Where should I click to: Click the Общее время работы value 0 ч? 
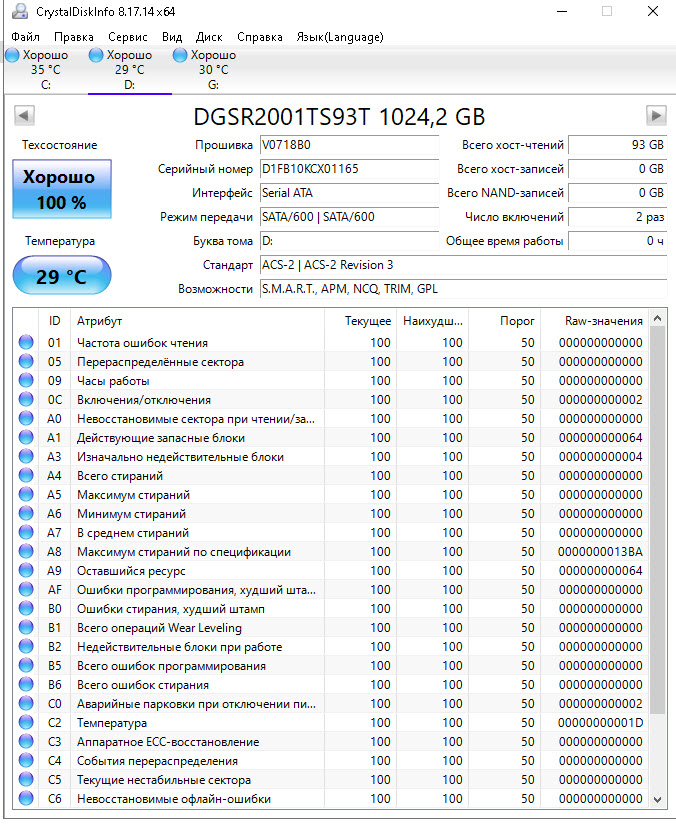point(618,241)
